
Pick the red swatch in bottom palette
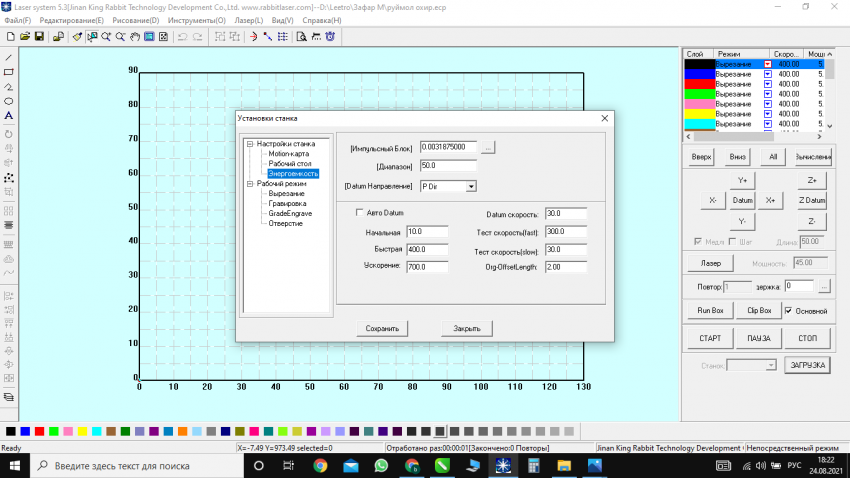pos(39,432)
